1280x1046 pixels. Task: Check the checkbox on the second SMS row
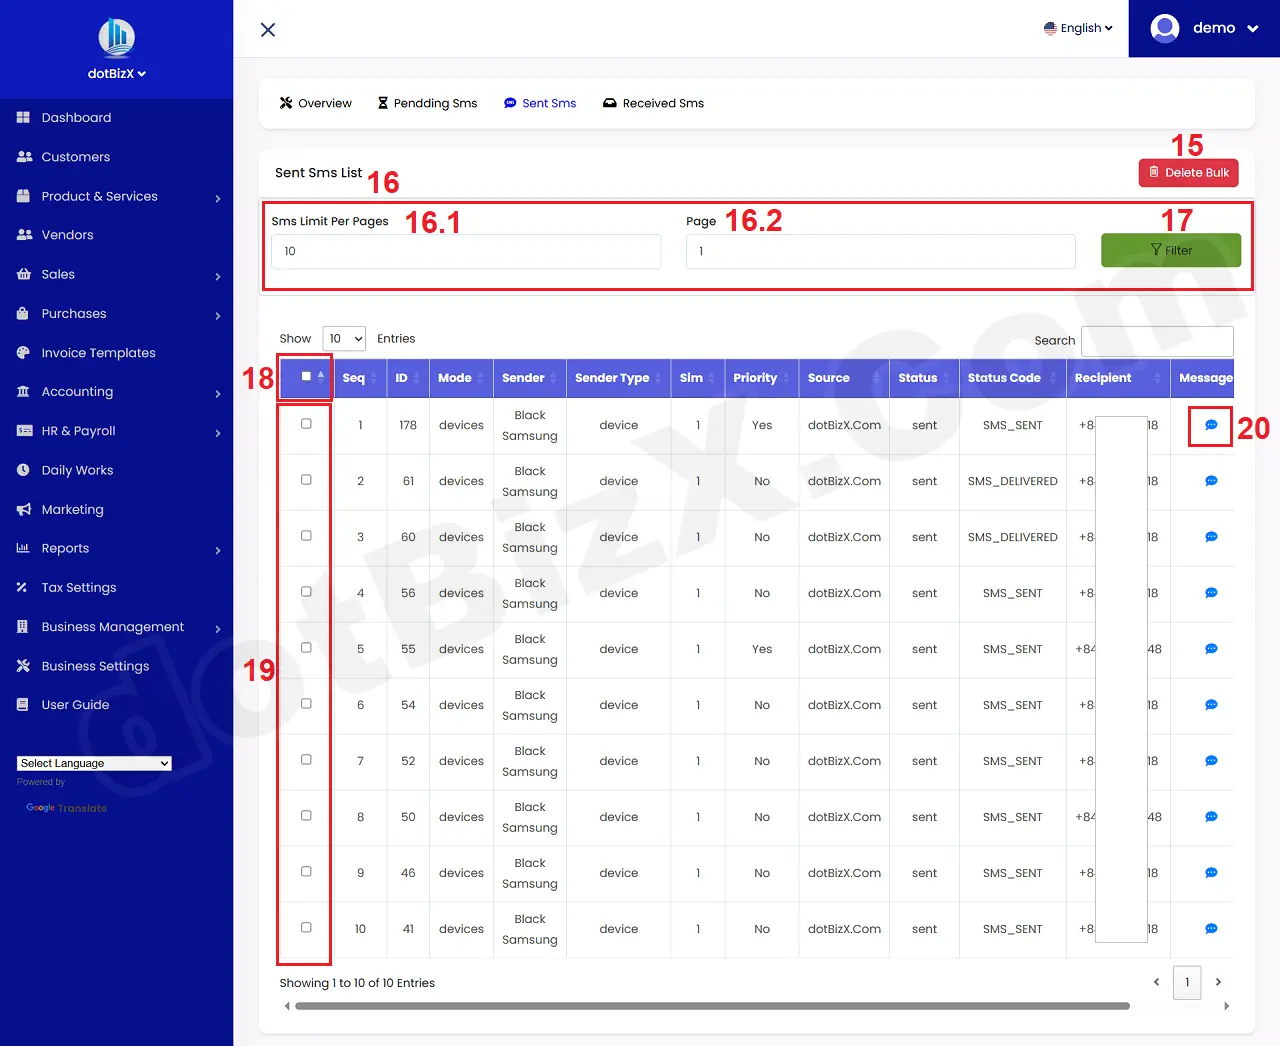click(x=304, y=481)
